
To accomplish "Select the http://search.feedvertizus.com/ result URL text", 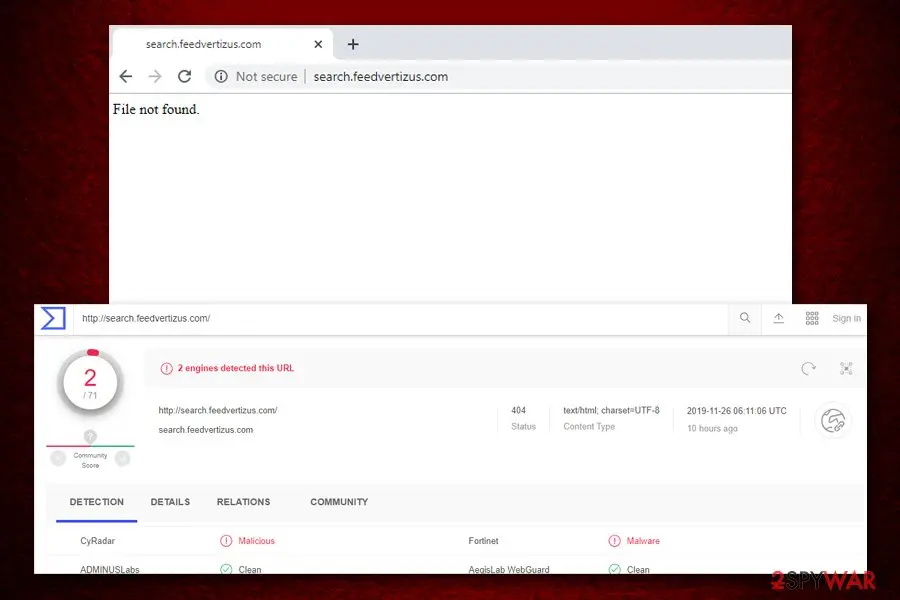I will (218, 410).
